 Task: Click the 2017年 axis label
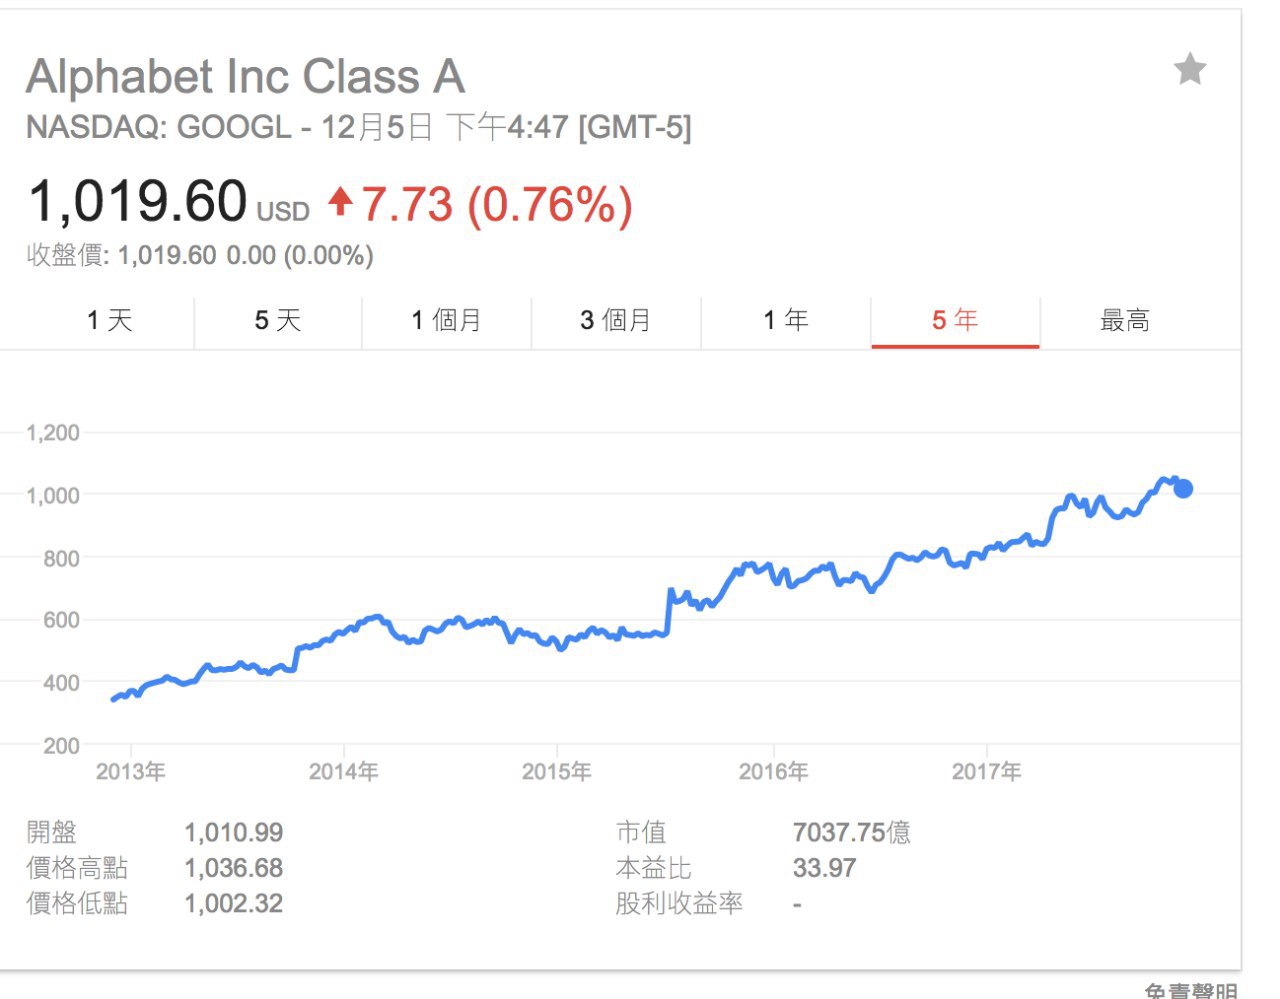[x=986, y=772]
